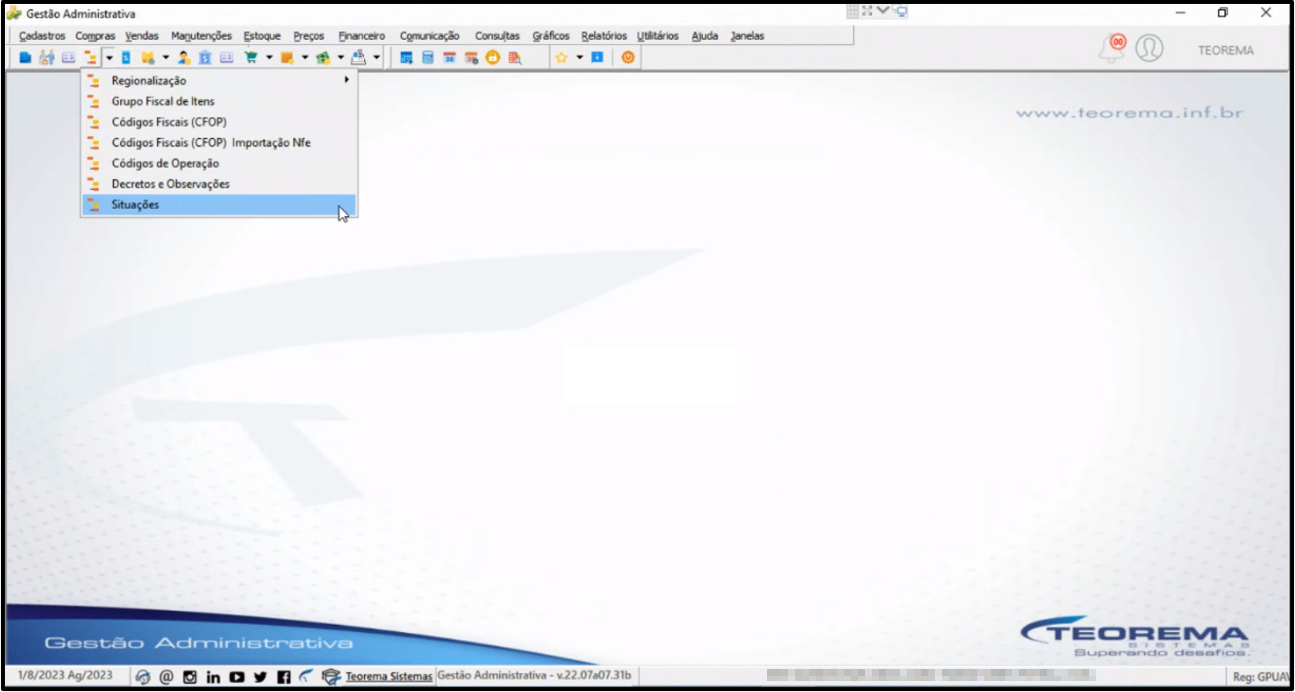The height and width of the screenshot is (692, 1295).
Task: Open the notification bell with red badge
Action: 1112,48
